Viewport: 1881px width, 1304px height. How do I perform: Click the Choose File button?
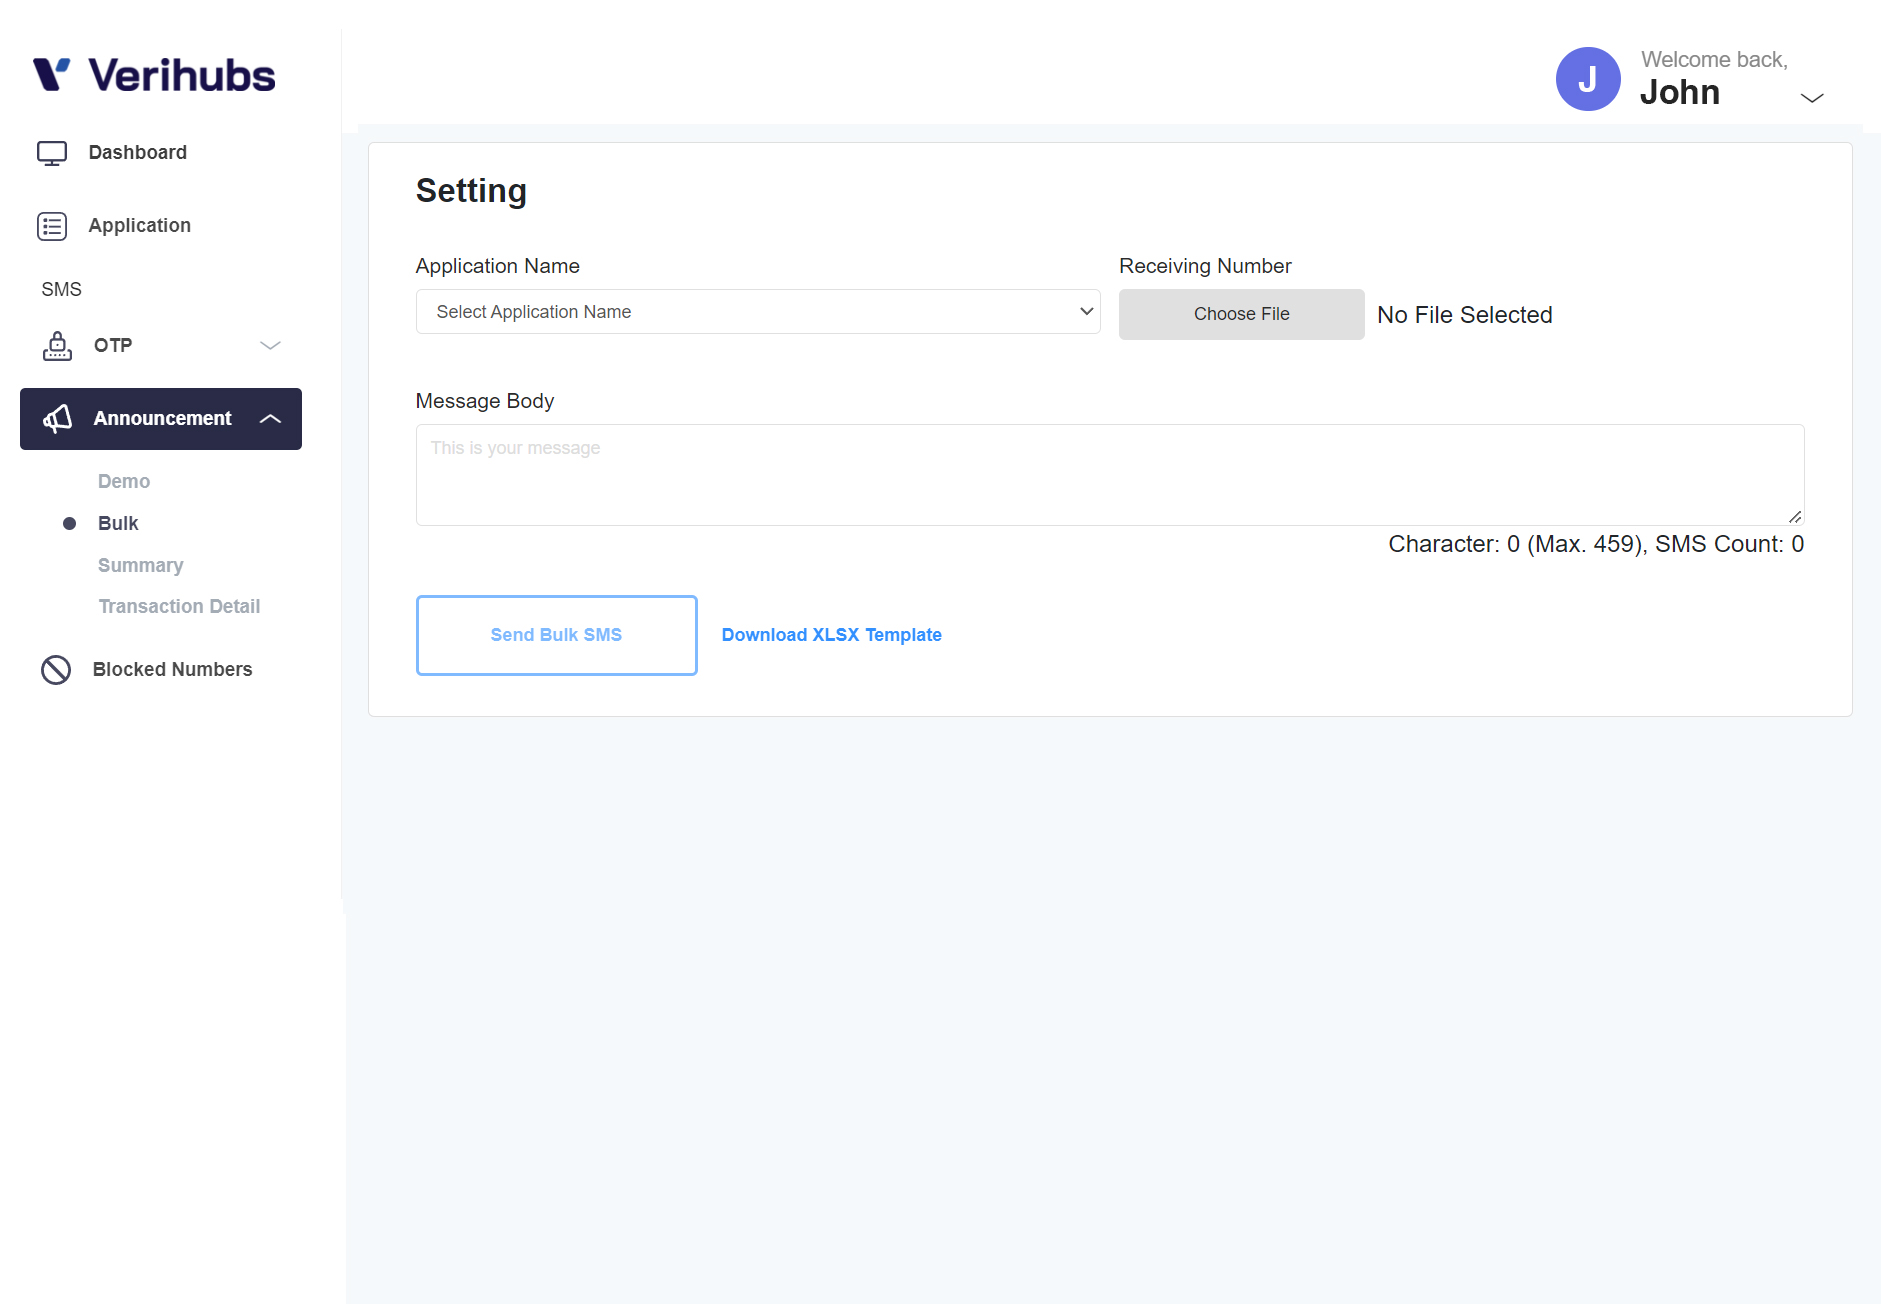1241,314
